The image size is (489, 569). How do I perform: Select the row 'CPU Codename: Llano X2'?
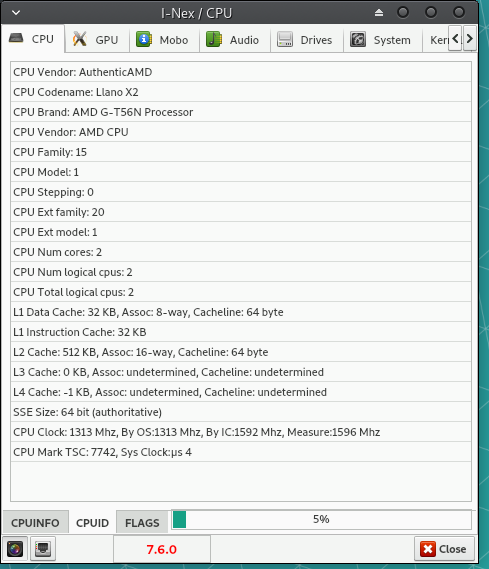tap(241, 92)
